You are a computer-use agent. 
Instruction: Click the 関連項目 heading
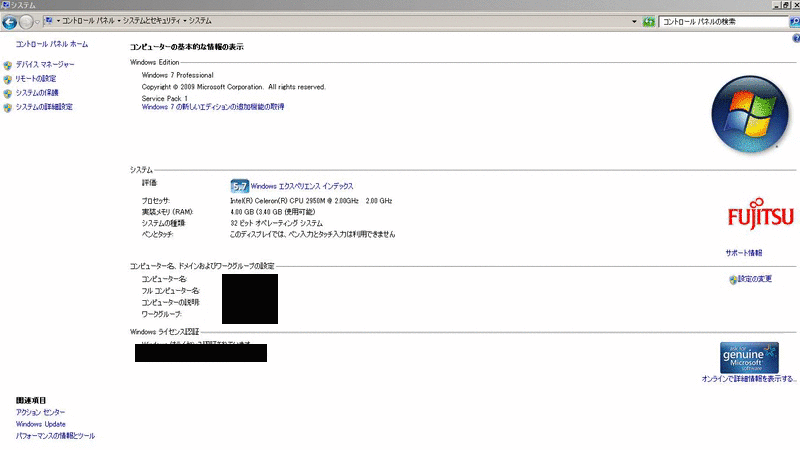(31, 401)
